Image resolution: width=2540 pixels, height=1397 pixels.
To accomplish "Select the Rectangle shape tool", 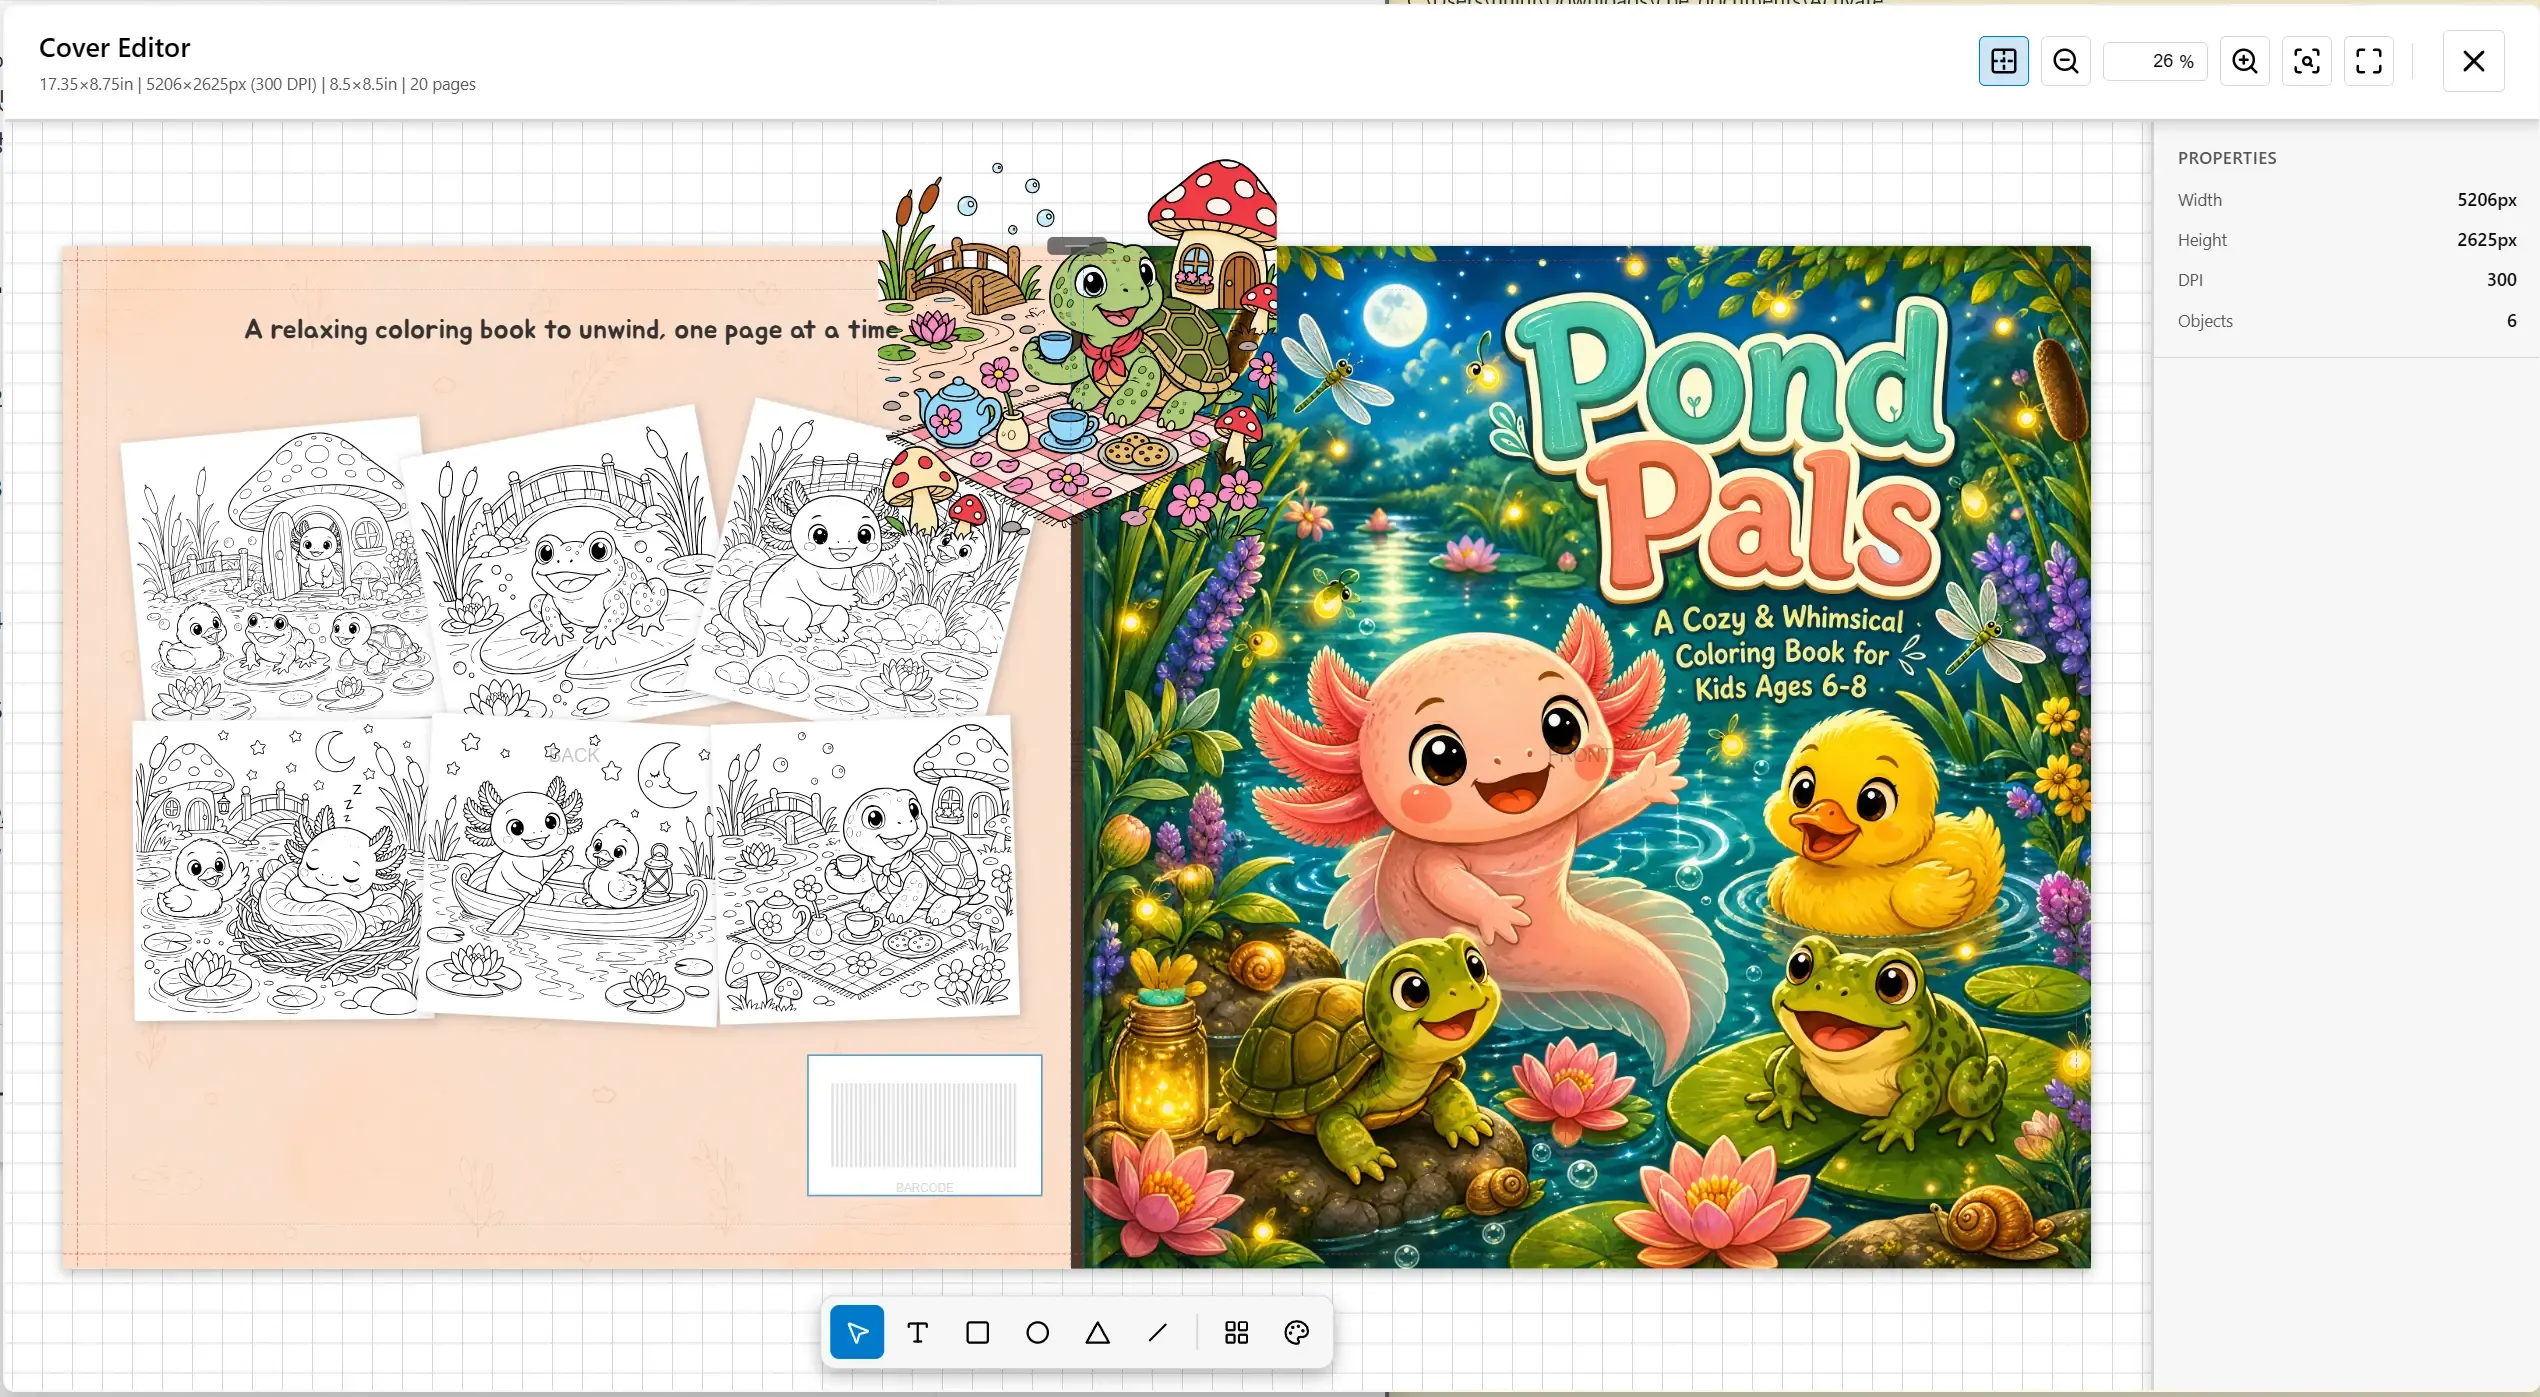I will 977,1332.
